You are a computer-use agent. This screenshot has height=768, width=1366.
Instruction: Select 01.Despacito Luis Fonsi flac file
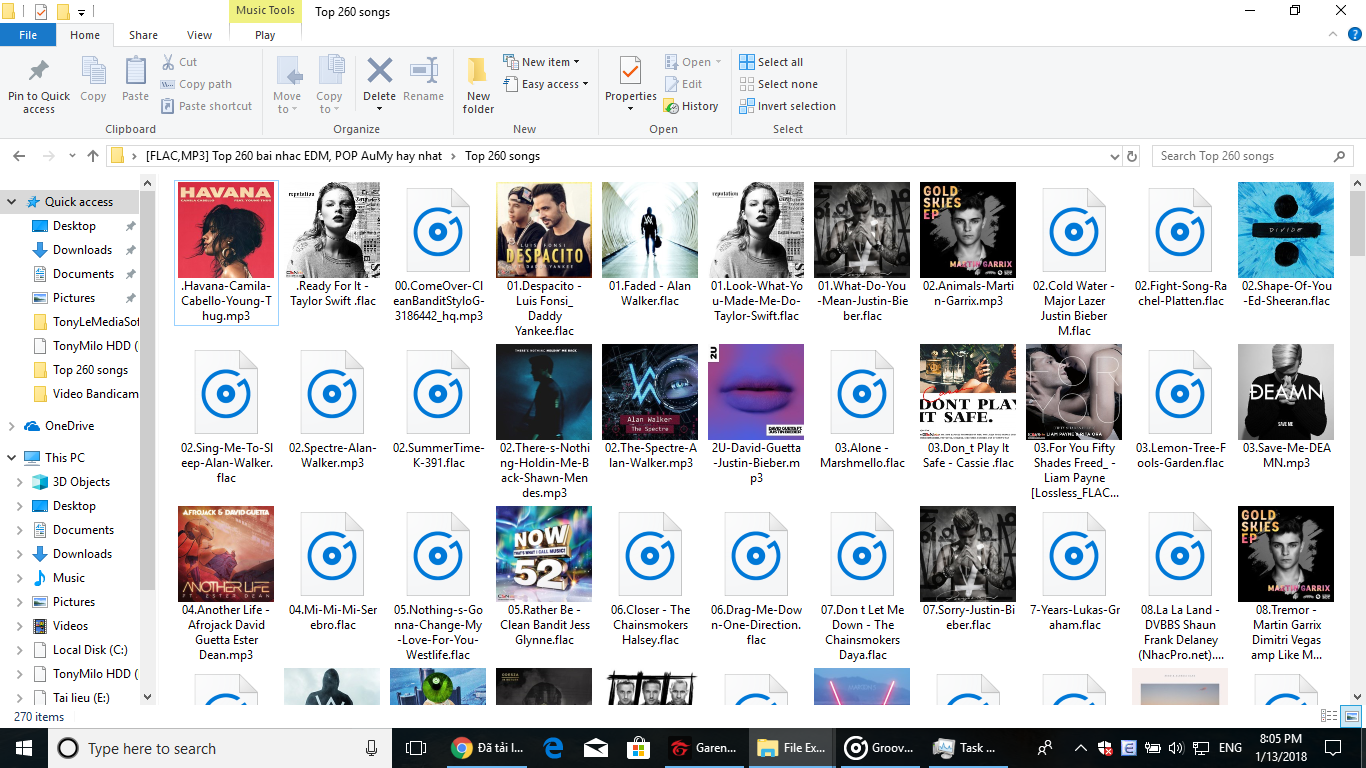pyautogui.click(x=544, y=260)
